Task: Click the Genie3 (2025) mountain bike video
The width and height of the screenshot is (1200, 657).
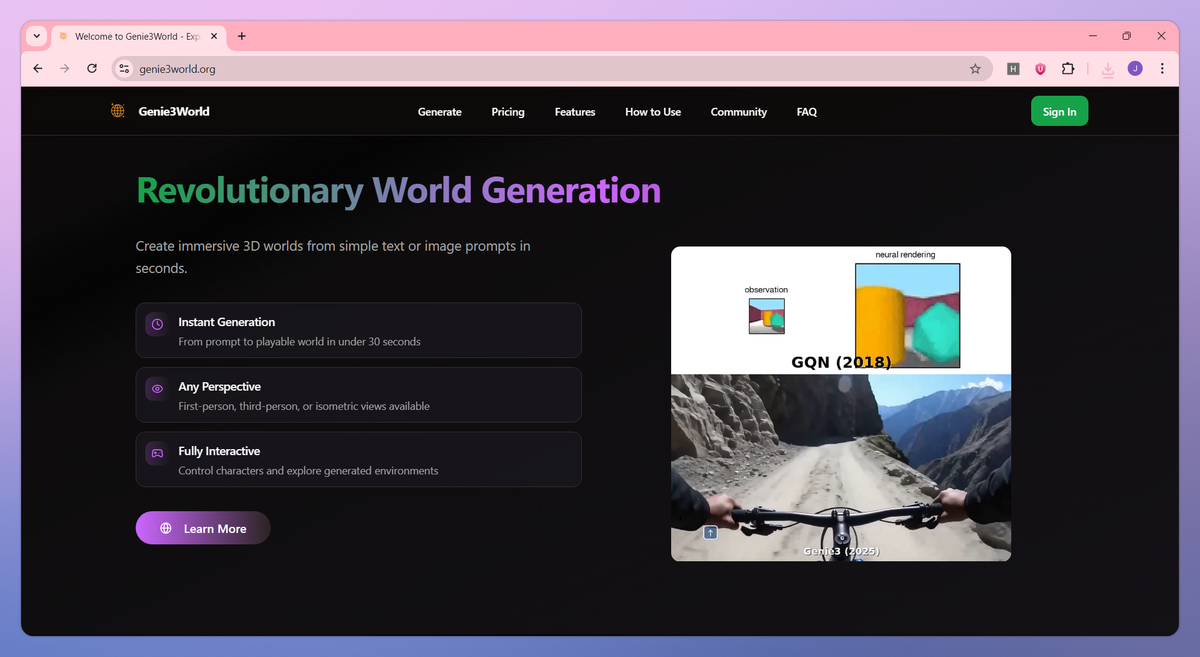Action: click(x=841, y=467)
